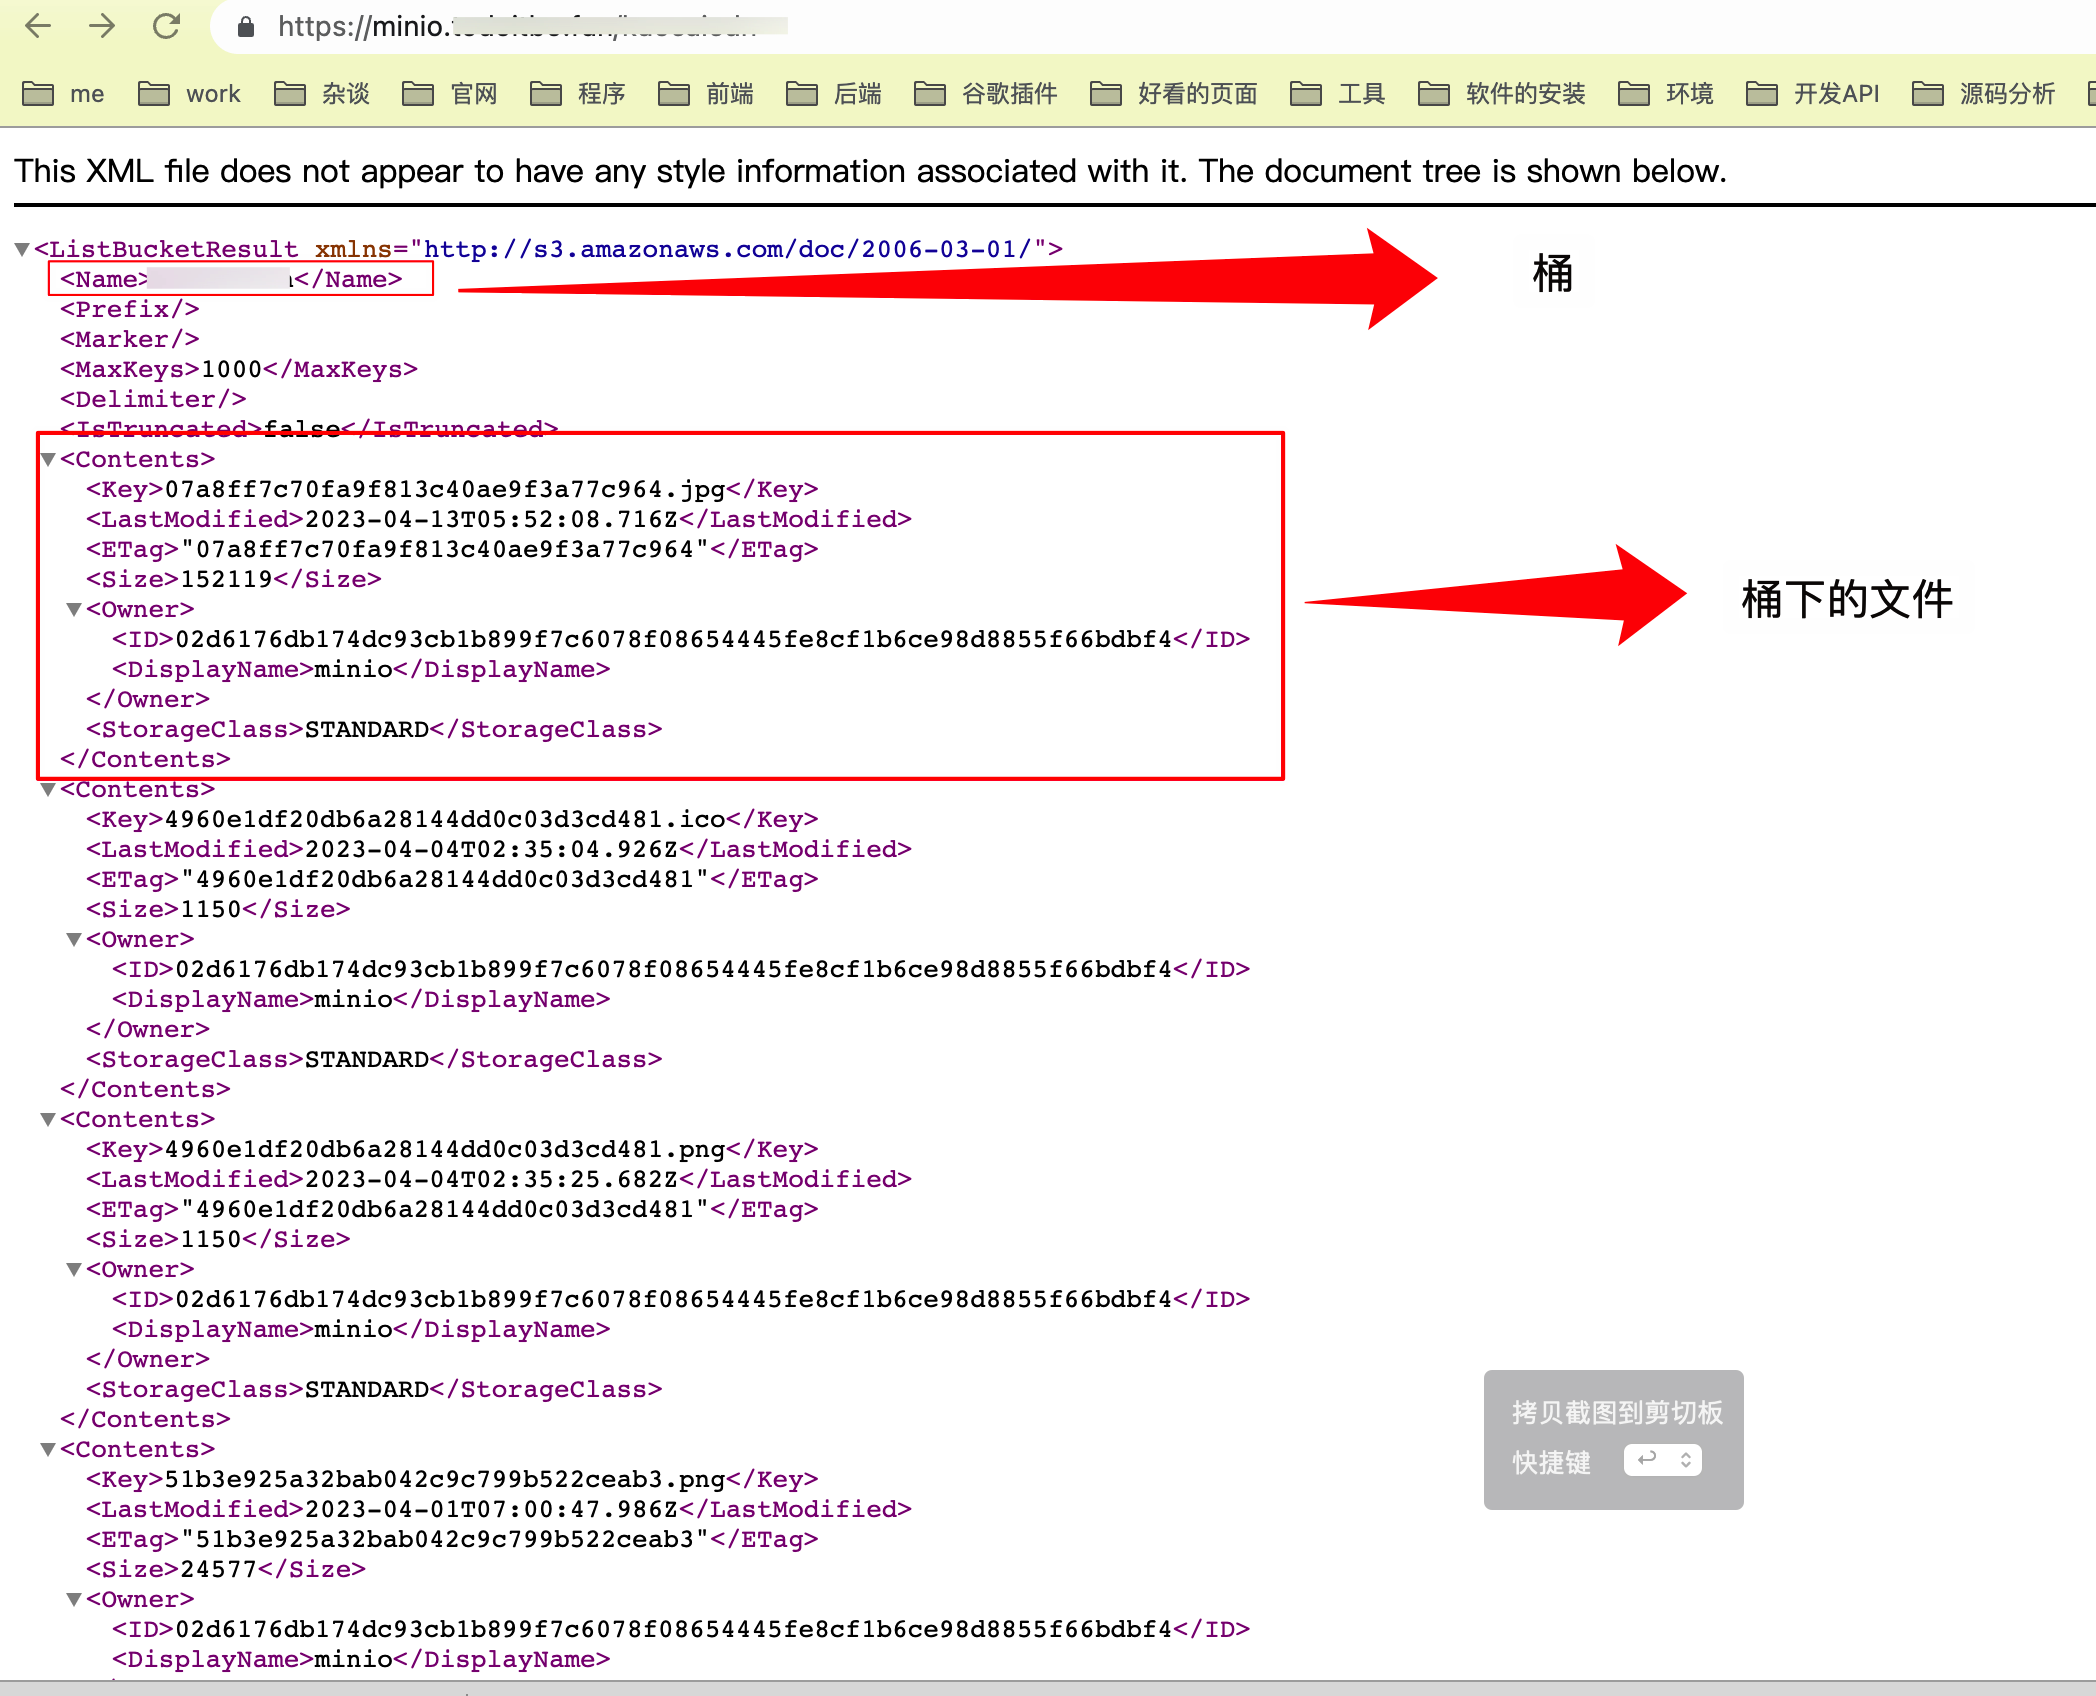Click the 07a8ff7c...jpg Key value

coord(445,490)
